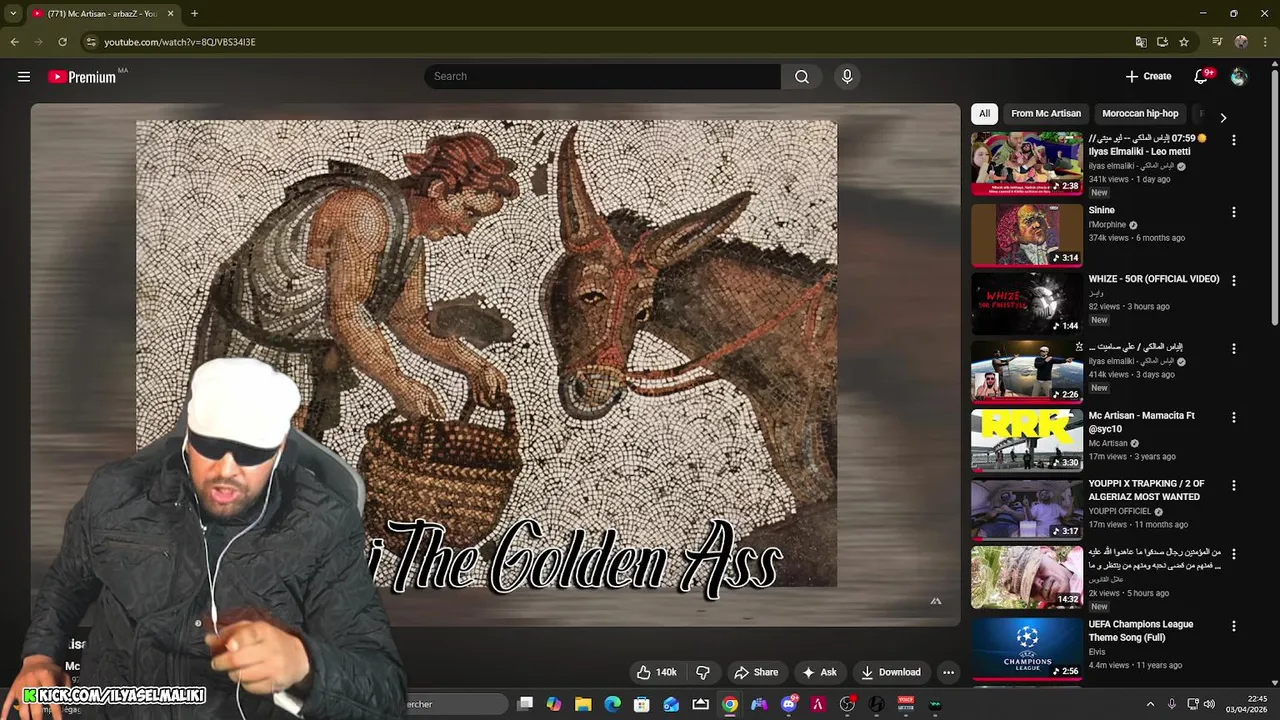
Task: Open the Sinine video thumbnail
Action: click(1027, 235)
